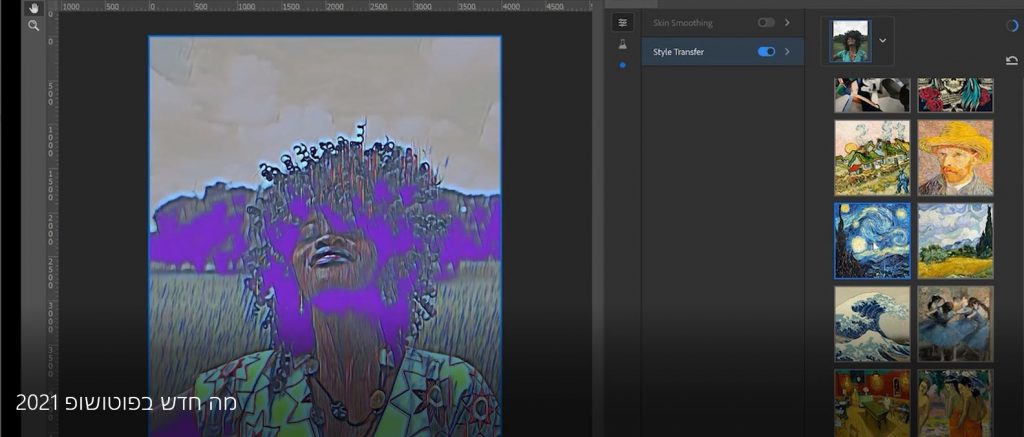Viewport: 1024px width, 437px height.
Task: Expand the Style Transfer chevron arrow
Action: point(788,52)
